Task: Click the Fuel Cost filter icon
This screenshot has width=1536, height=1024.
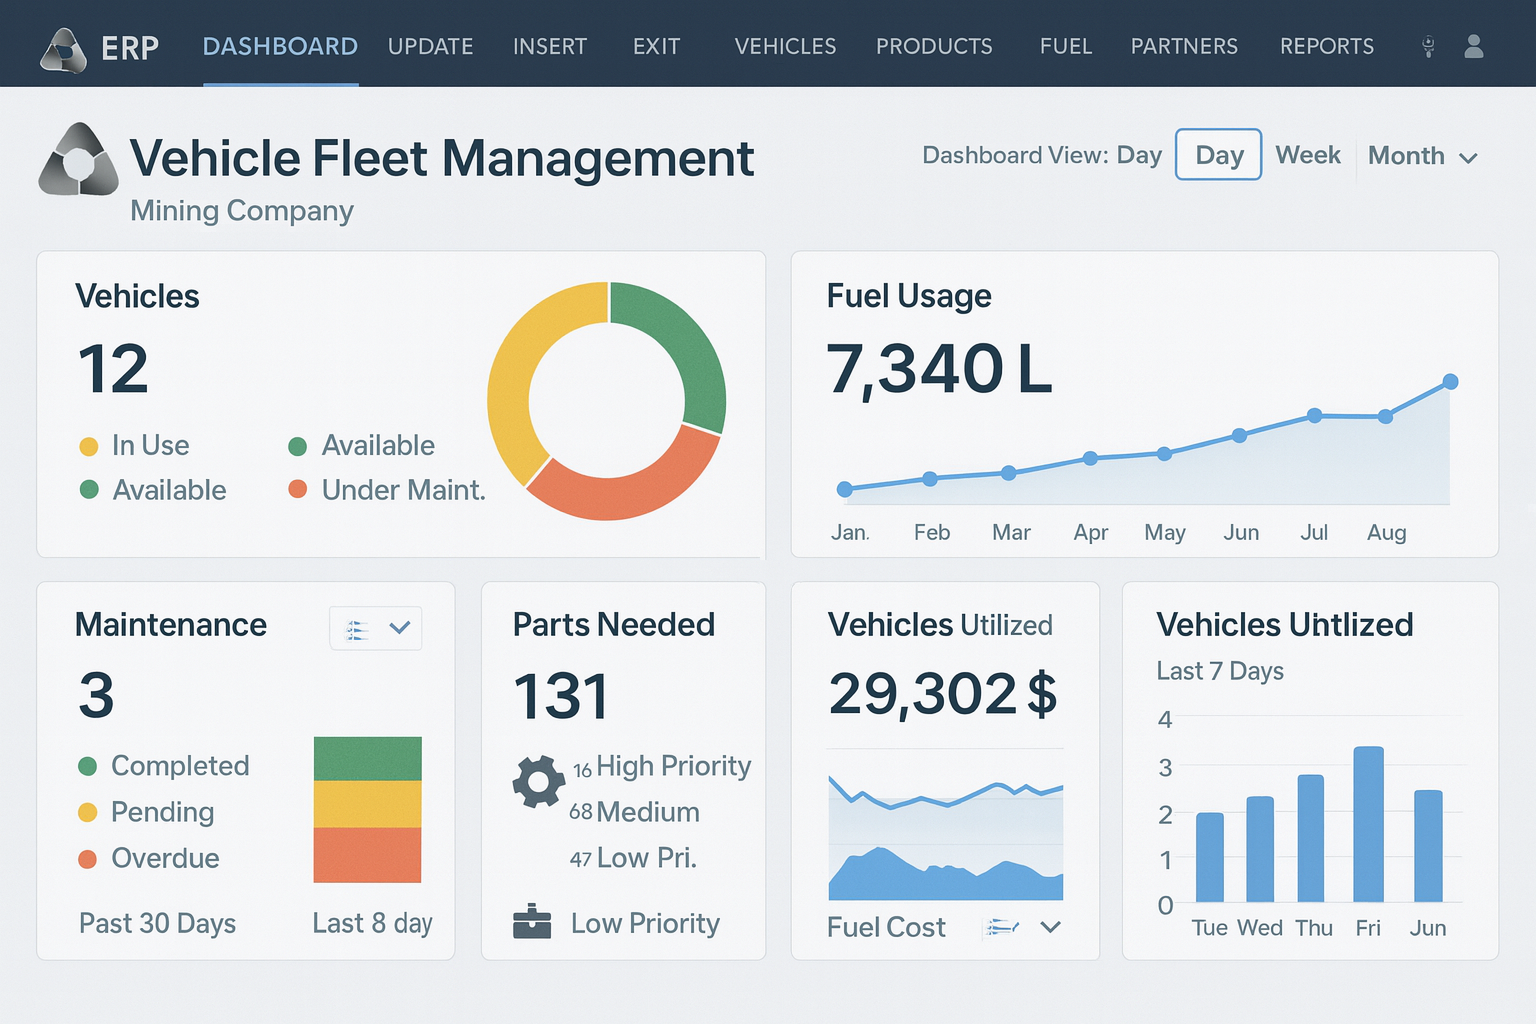Action: point(1001,928)
